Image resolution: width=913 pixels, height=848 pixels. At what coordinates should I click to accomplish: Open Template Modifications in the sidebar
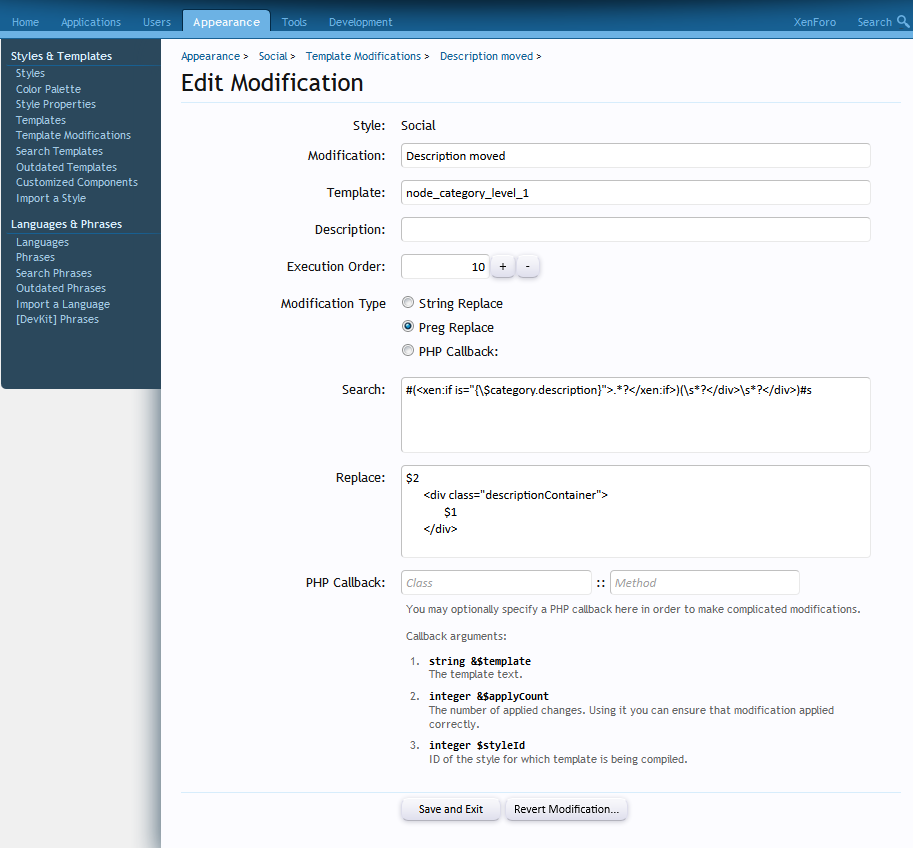tap(73, 135)
